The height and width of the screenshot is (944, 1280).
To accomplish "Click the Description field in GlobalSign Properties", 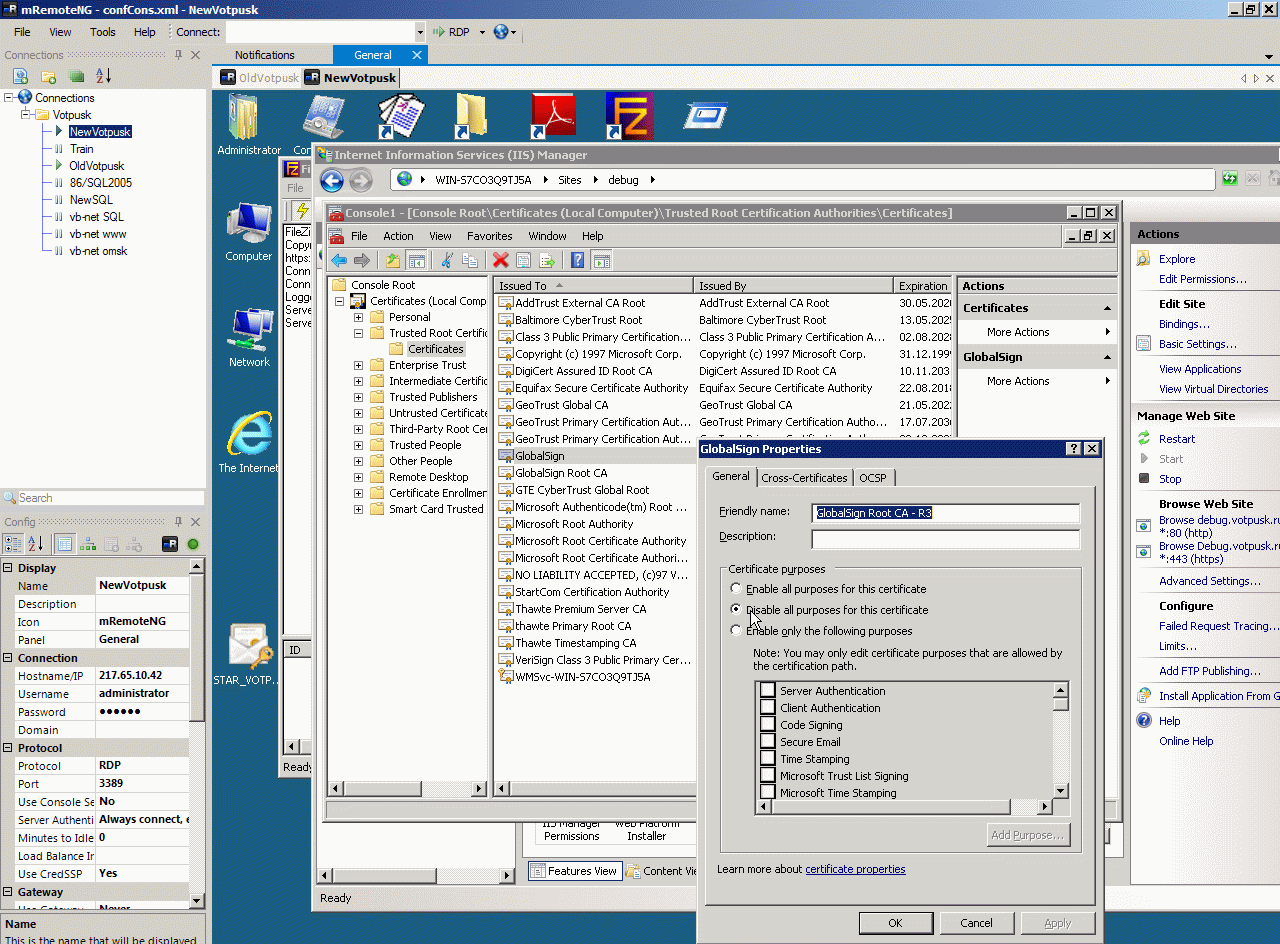I will coord(946,539).
